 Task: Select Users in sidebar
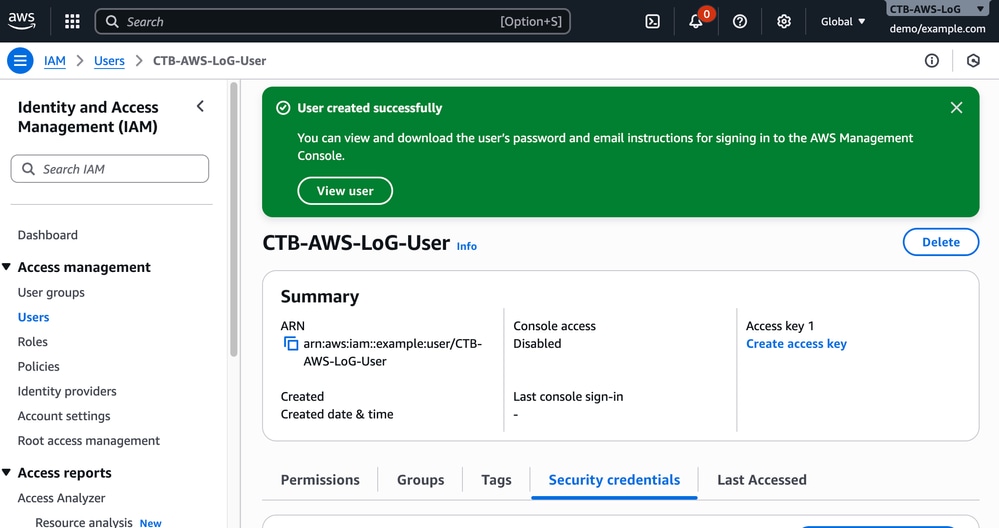pos(33,317)
